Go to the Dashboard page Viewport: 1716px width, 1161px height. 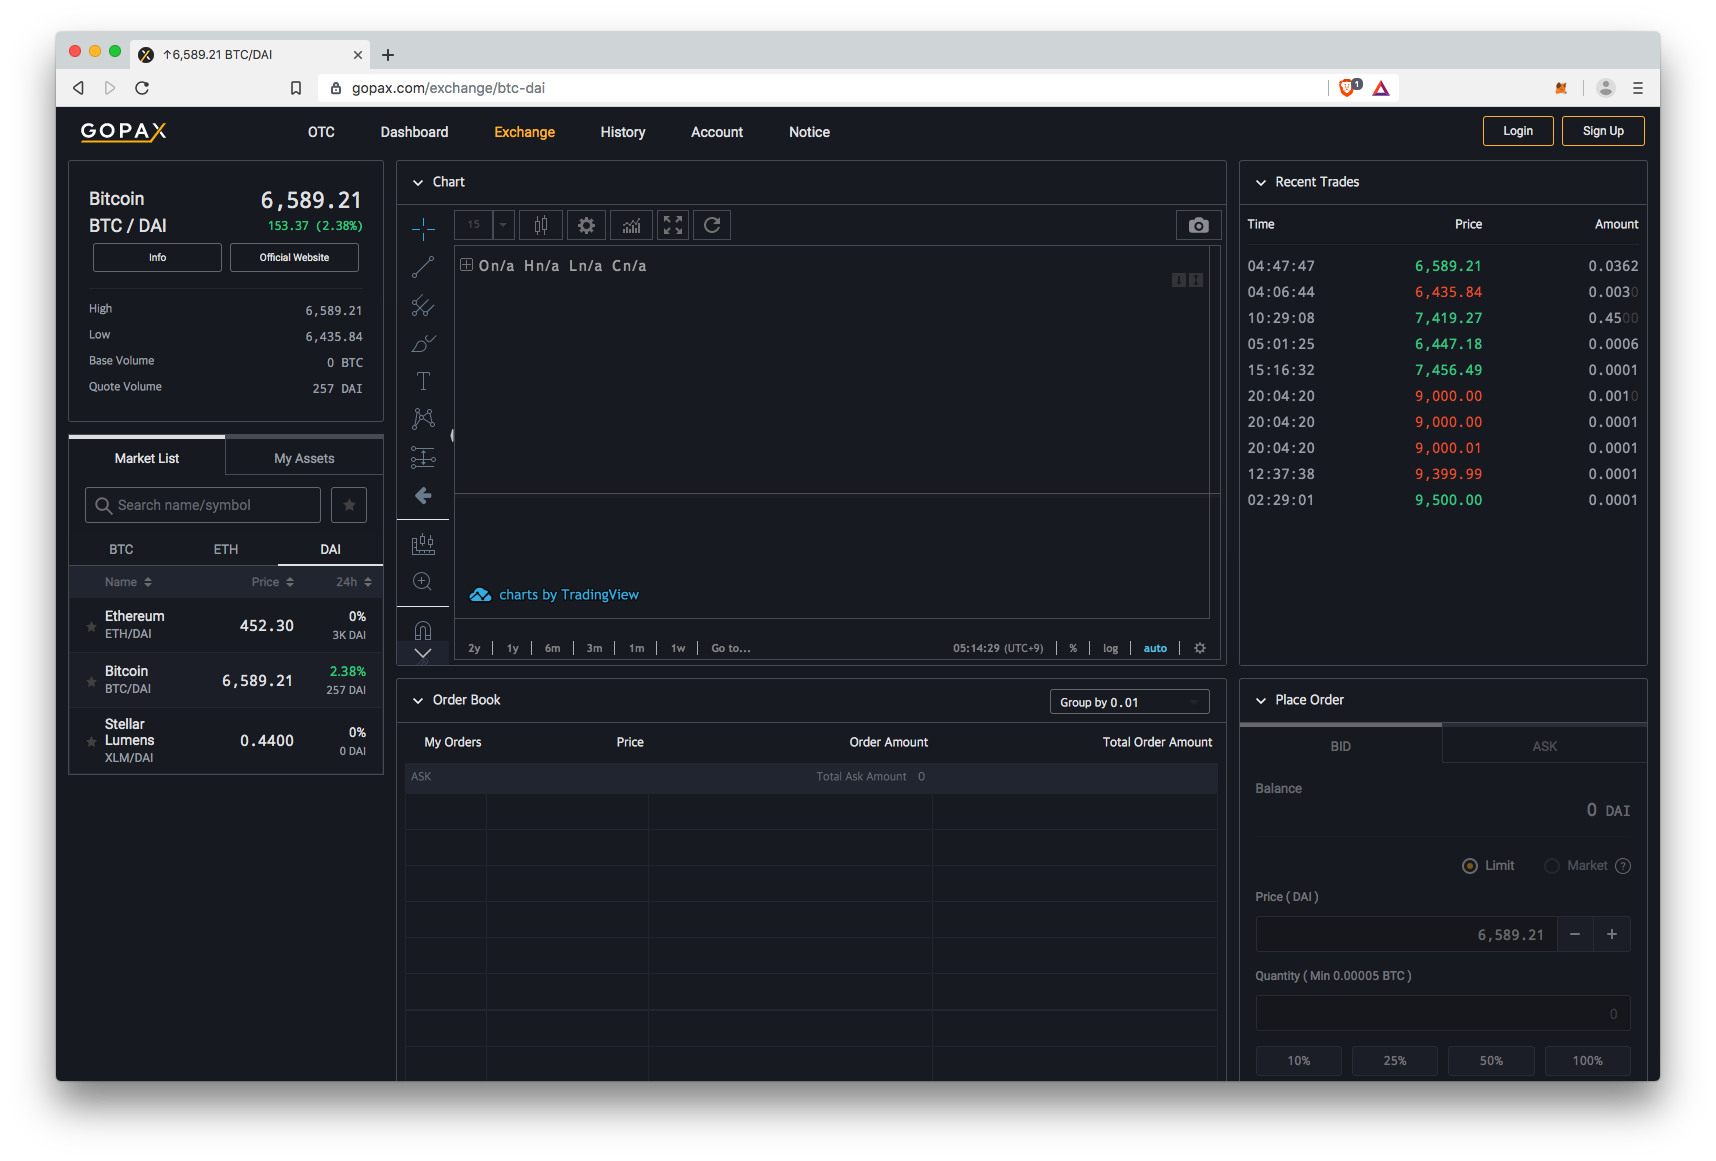[414, 132]
